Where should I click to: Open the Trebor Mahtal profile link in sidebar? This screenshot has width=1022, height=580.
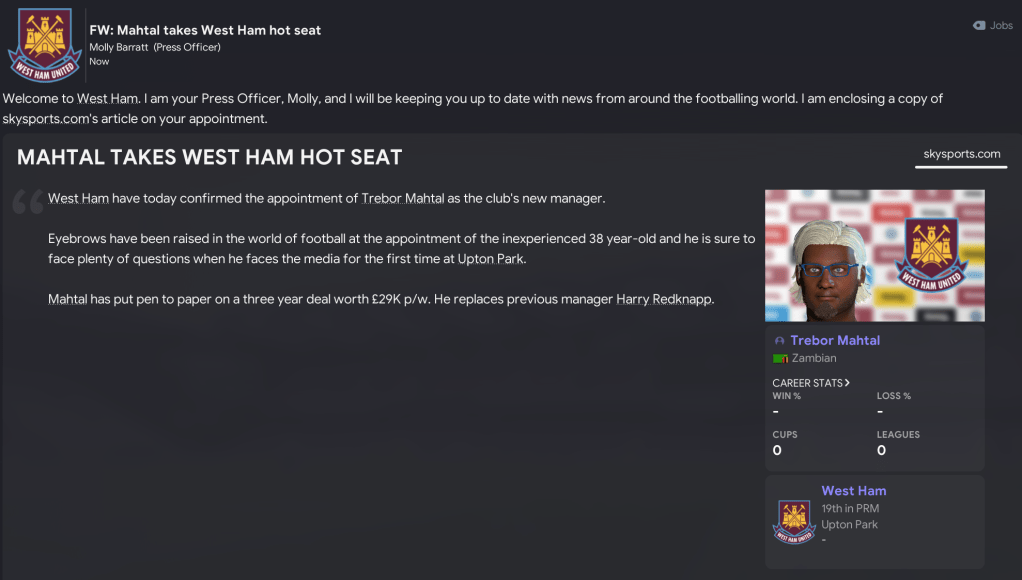tap(835, 341)
